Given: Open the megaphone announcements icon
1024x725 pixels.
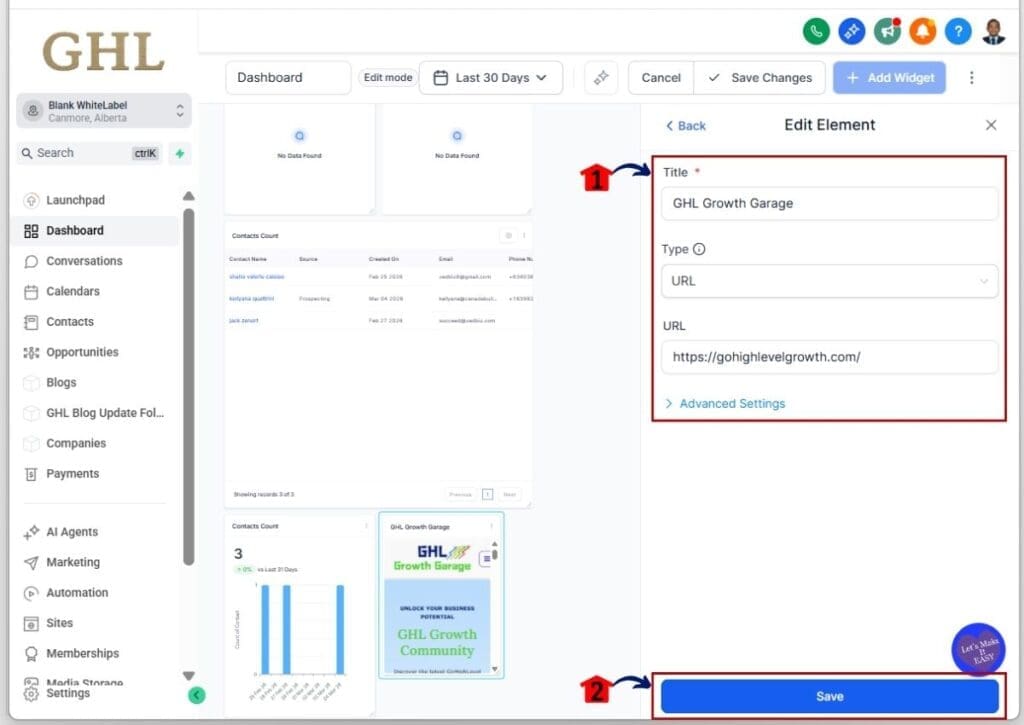Looking at the screenshot, I should click(x=888, y=31).
